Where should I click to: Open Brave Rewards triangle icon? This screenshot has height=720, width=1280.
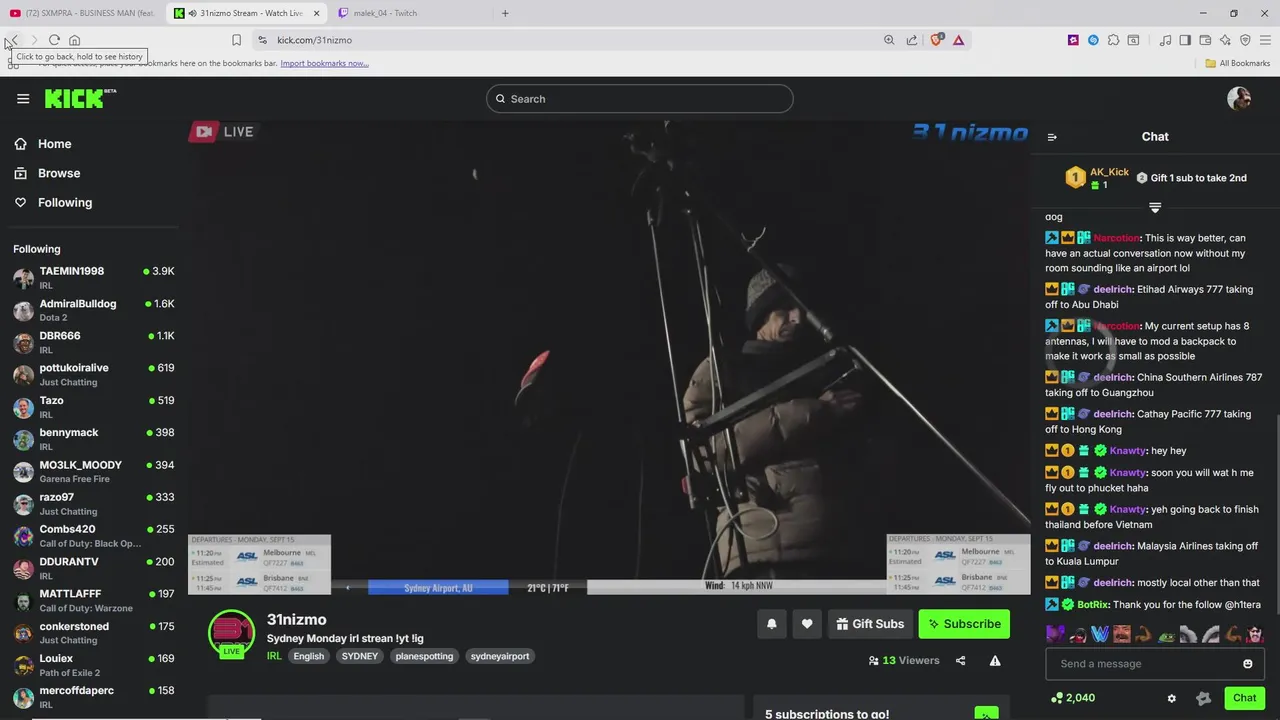[x=958, y=40]
